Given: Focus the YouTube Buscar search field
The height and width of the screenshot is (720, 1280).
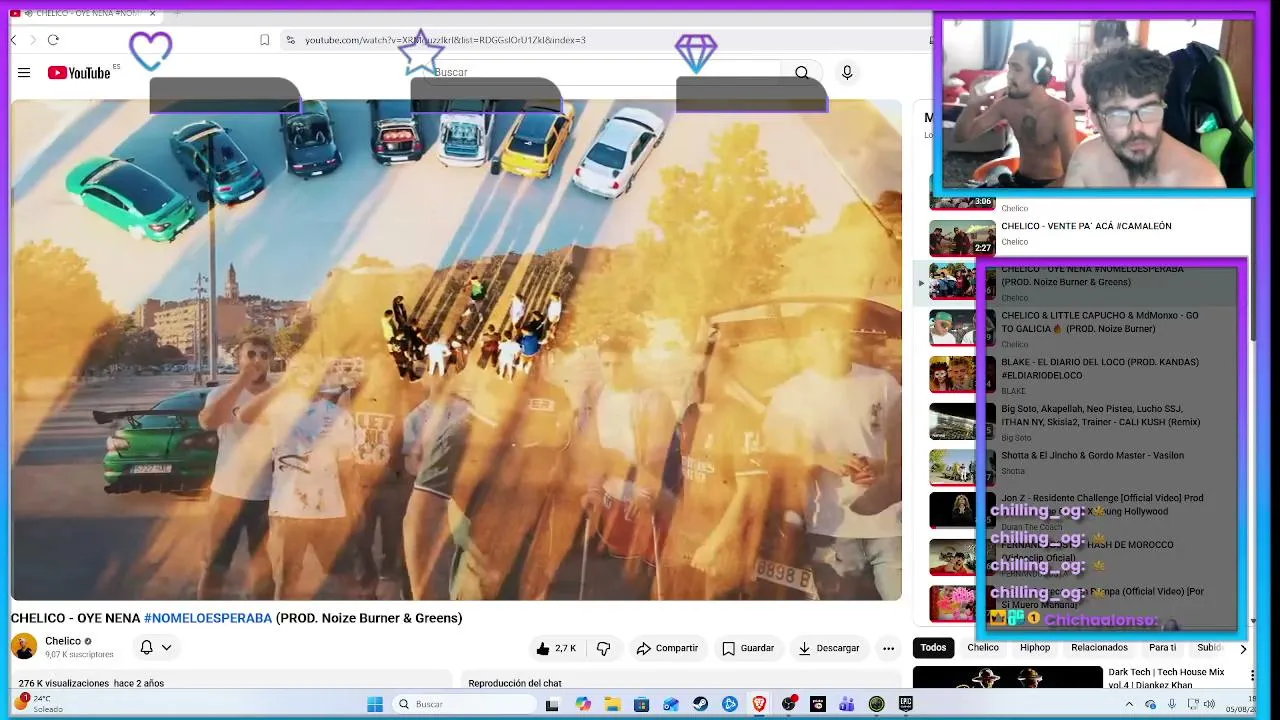Looking at the screenshot, I should (605, 73).
